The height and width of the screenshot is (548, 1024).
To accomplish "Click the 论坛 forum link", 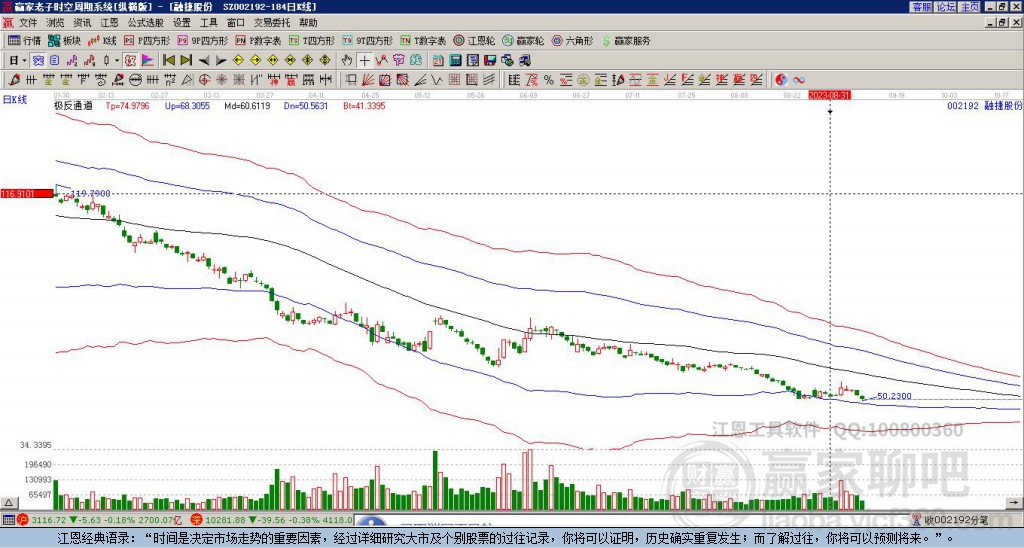I will pos(945,7).
